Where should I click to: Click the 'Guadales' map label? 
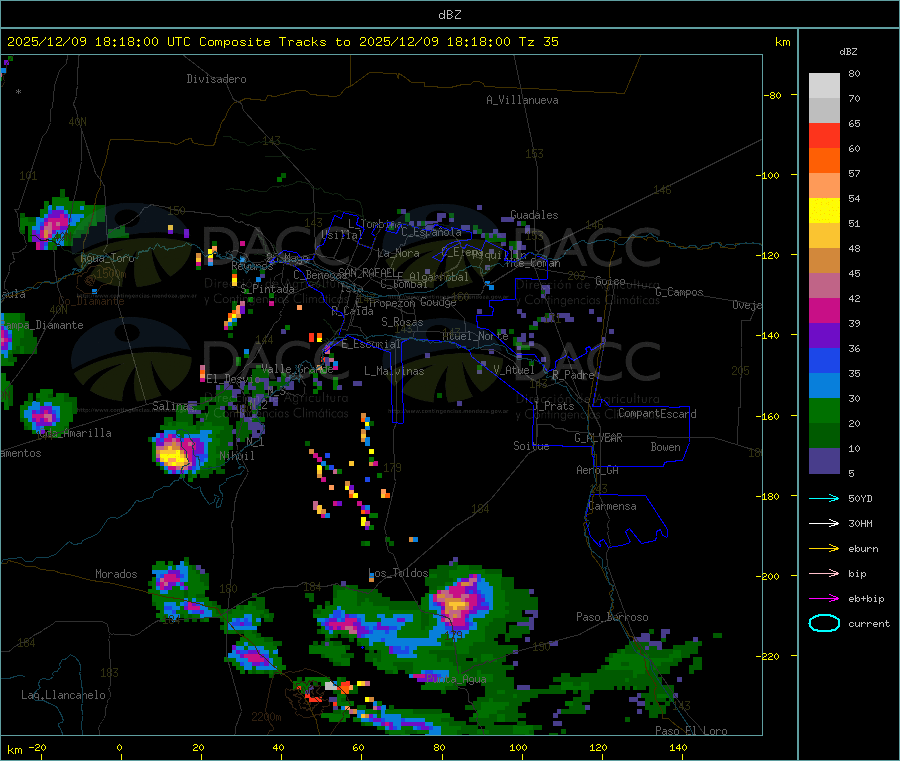point(534,215)
